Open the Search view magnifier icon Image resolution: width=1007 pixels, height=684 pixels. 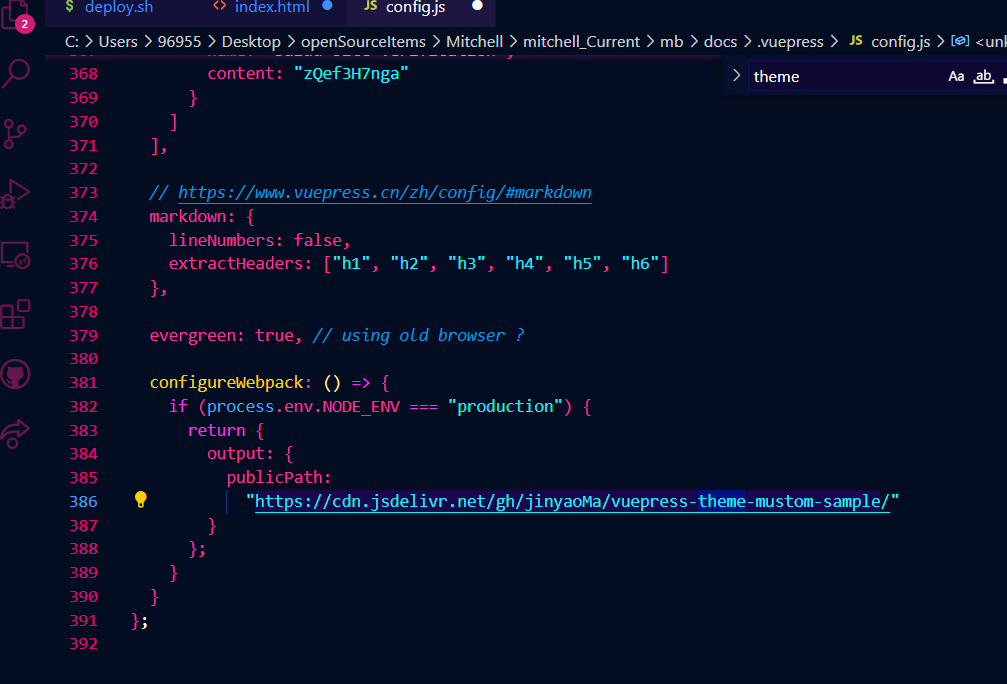click(17, 72)
